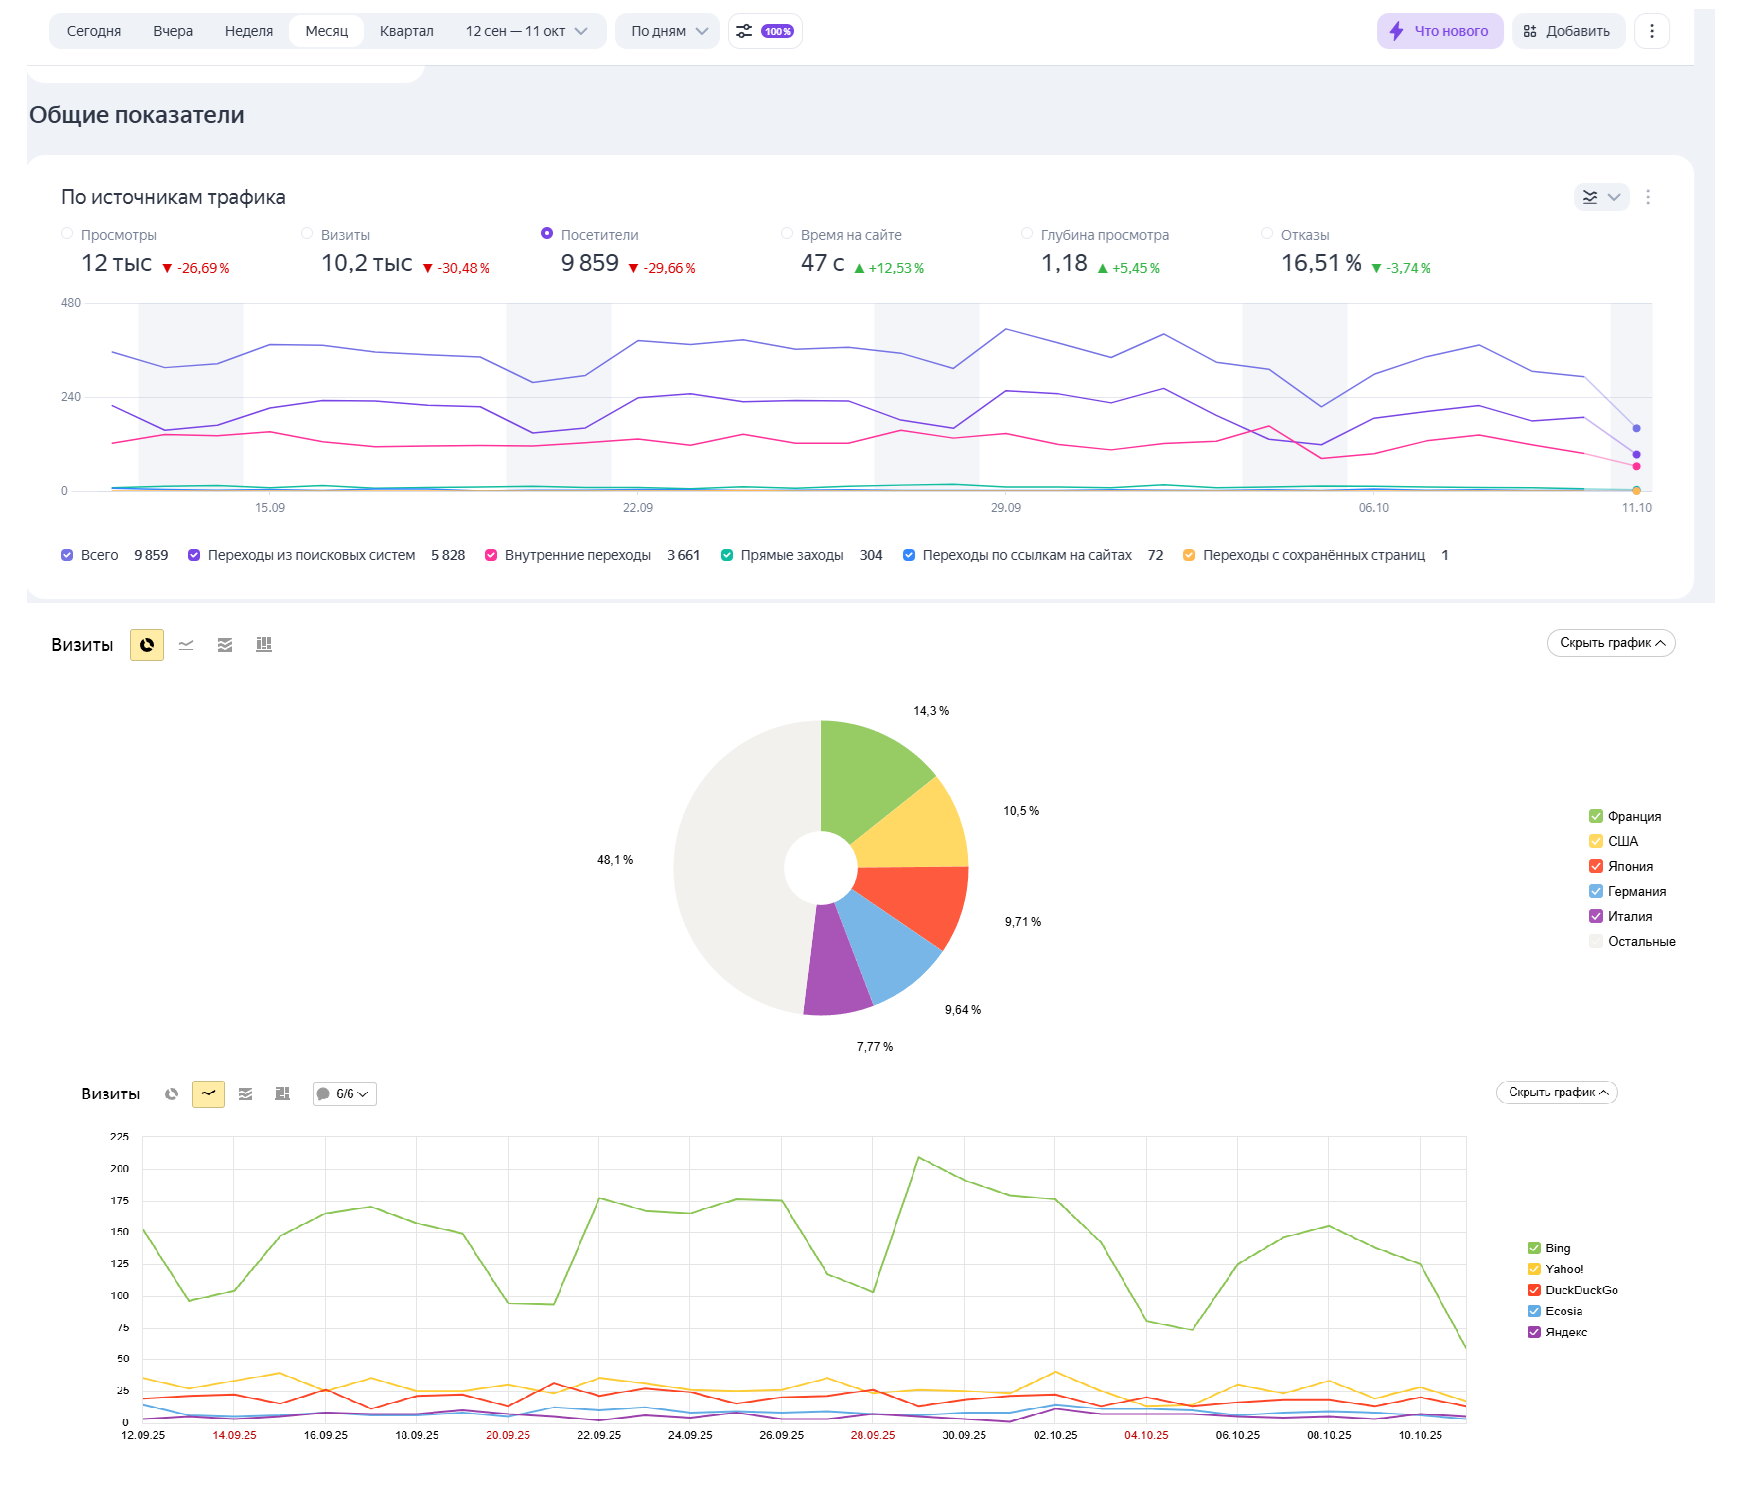
Task: Uncheck Внутренние переходы in chart legend
Action: (x=491, y=556)
